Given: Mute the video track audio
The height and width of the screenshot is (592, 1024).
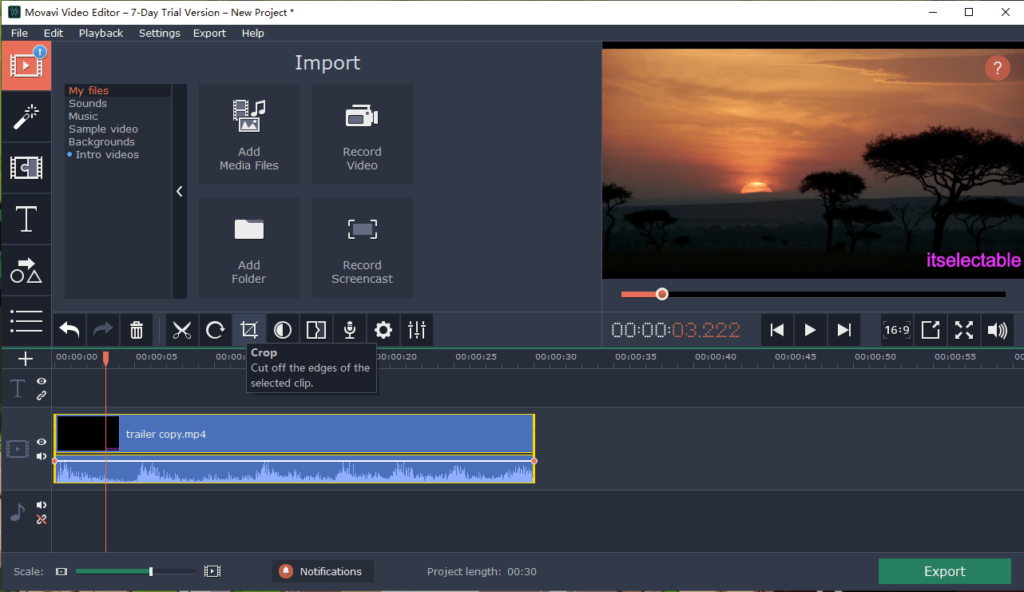Looking at the screenshot, I should [41, 456].
